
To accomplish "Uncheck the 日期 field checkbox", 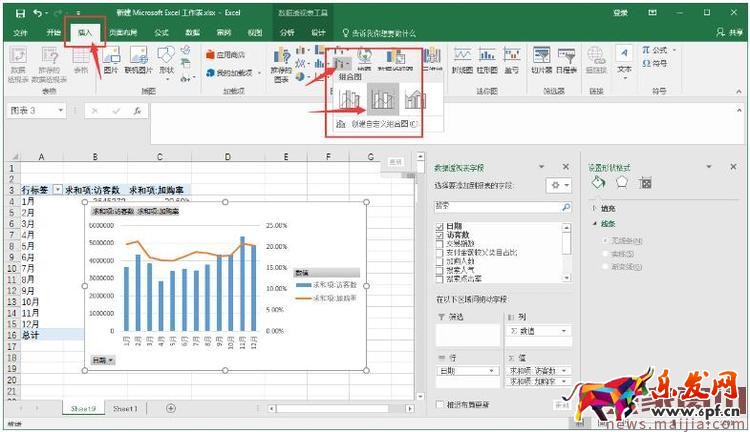I will tap(440, 228).
